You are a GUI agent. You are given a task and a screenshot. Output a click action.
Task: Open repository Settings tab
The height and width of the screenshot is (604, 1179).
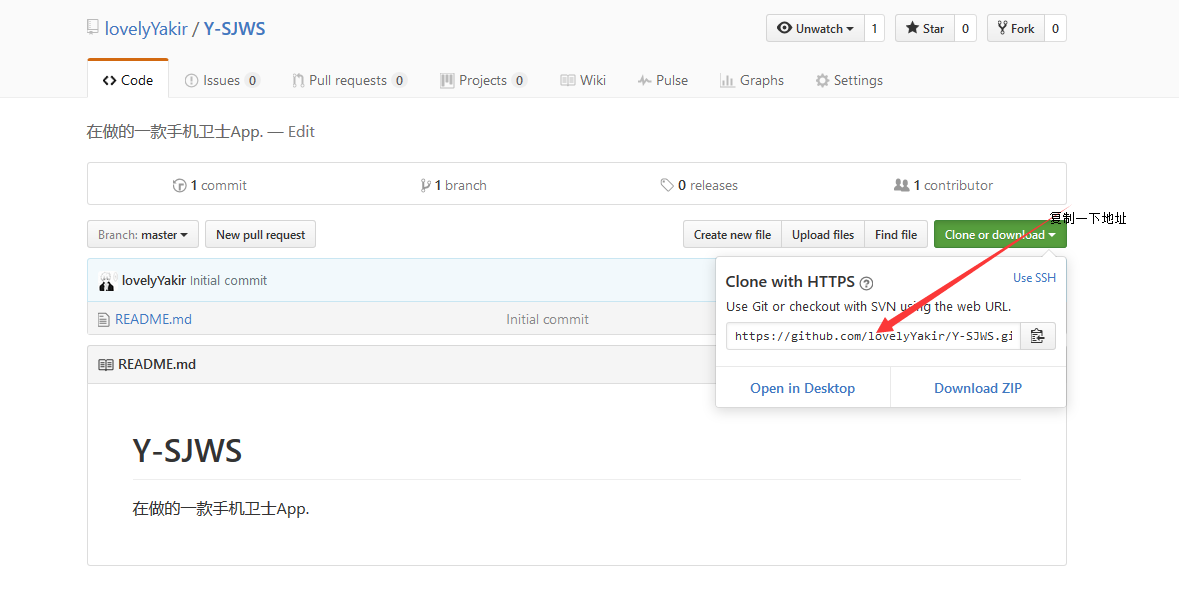click(849, 80)
